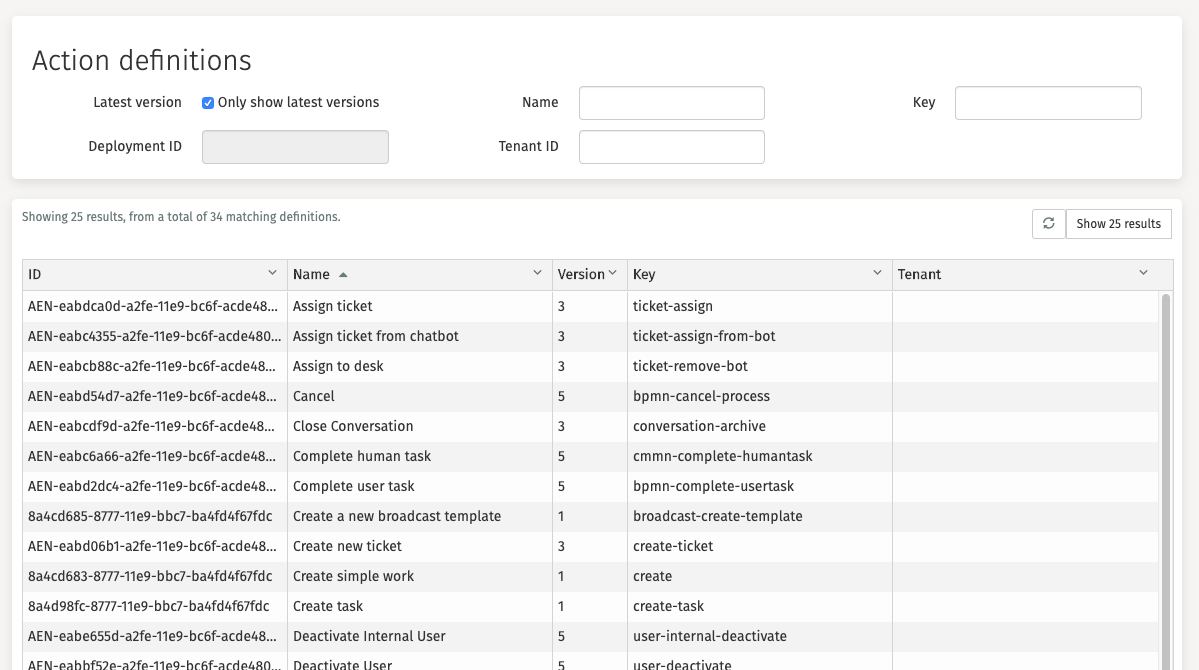Click the Deployment ID field
This screenshot has width=1199, height=670.
[295, 147]
